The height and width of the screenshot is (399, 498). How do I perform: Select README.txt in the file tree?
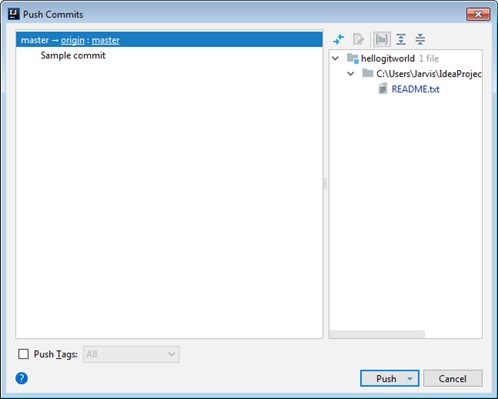(x=415, y=89)
